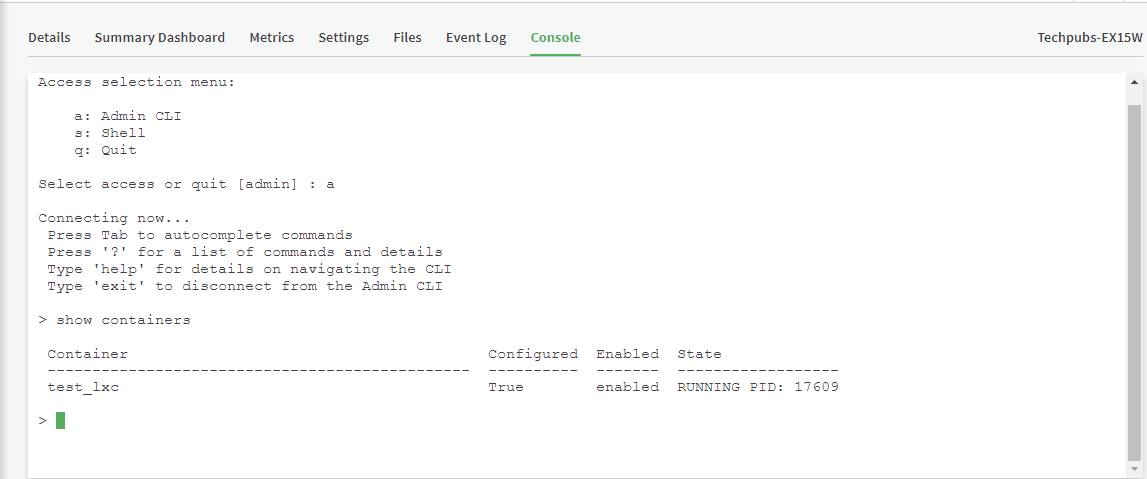Image resolution: width=1147 pixels, height=479 pixels.
Task: Click the Techpubs-EX15W device name
Action: coord(1088,38)
